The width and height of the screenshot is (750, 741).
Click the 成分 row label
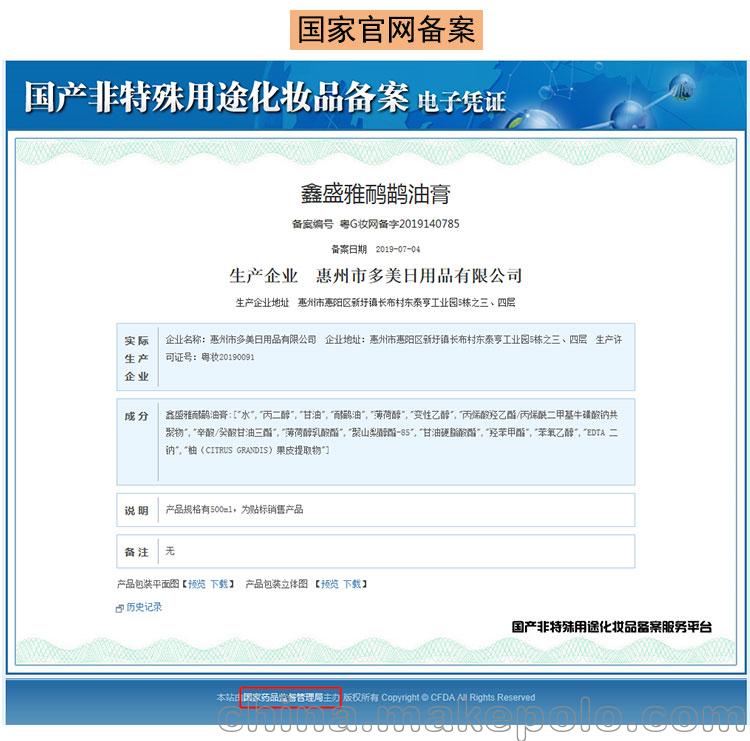click(x=136, y=416)
